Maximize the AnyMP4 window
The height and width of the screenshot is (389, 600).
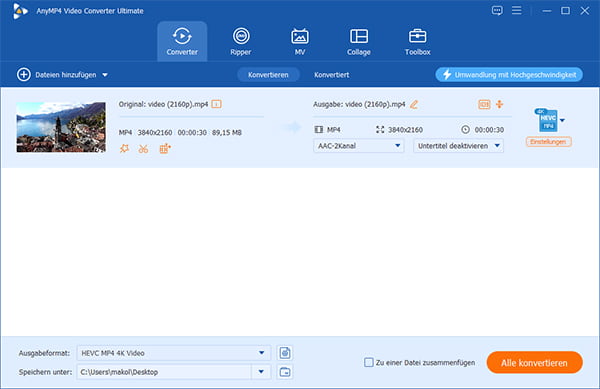(565, 11)
